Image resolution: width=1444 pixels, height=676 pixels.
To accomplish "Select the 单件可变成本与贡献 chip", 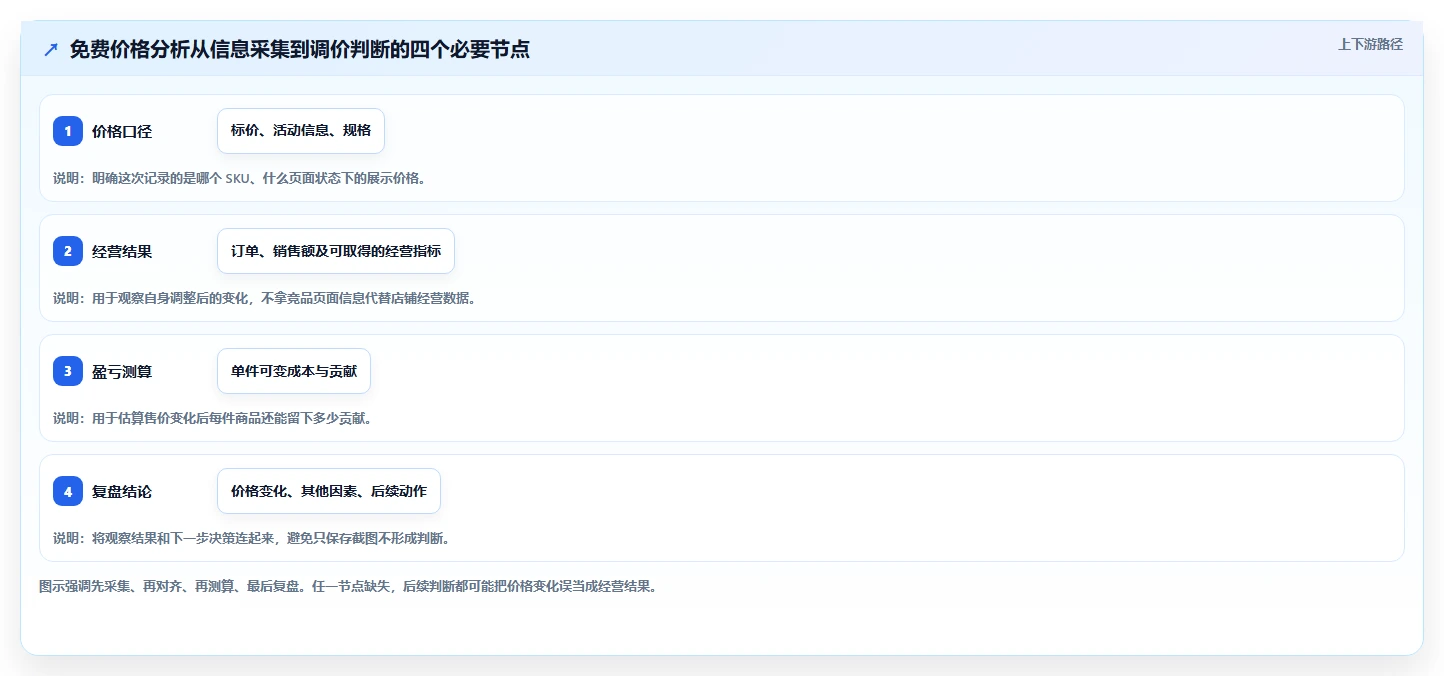I will (x=294, y=371).
